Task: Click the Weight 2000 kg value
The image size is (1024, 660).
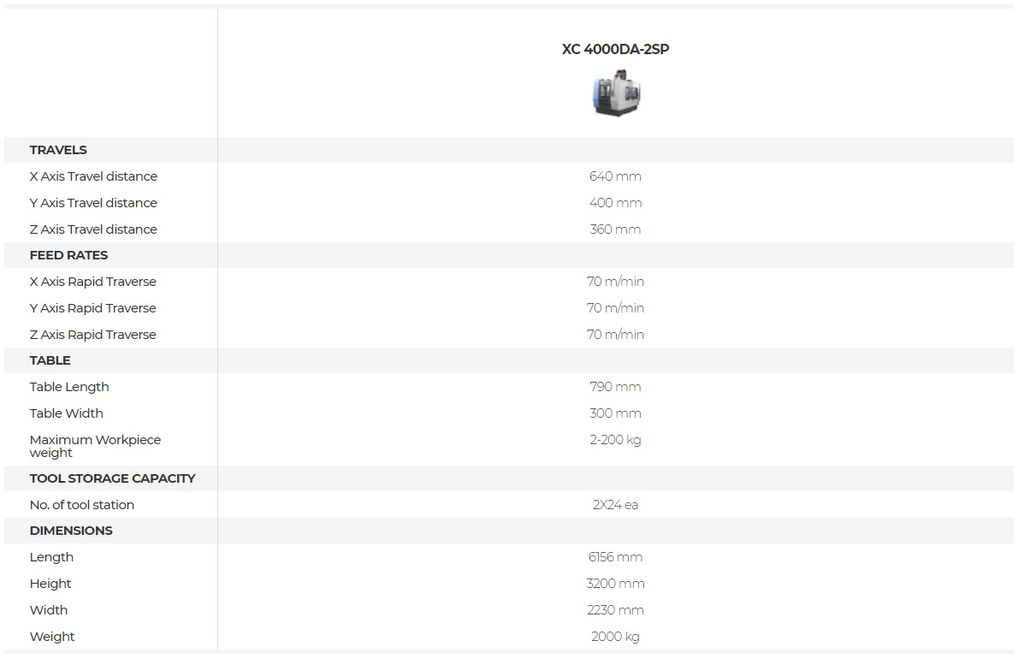Action: (x=615, y=636)
